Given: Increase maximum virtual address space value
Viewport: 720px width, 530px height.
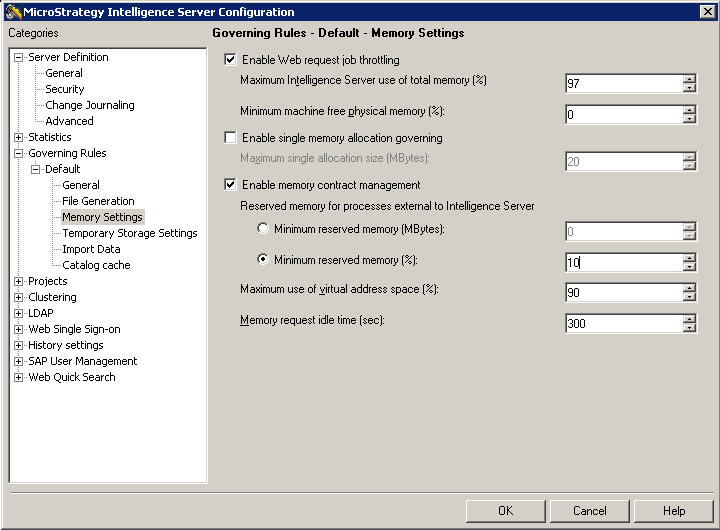Looking at the screenshot, I should [689, 288].
